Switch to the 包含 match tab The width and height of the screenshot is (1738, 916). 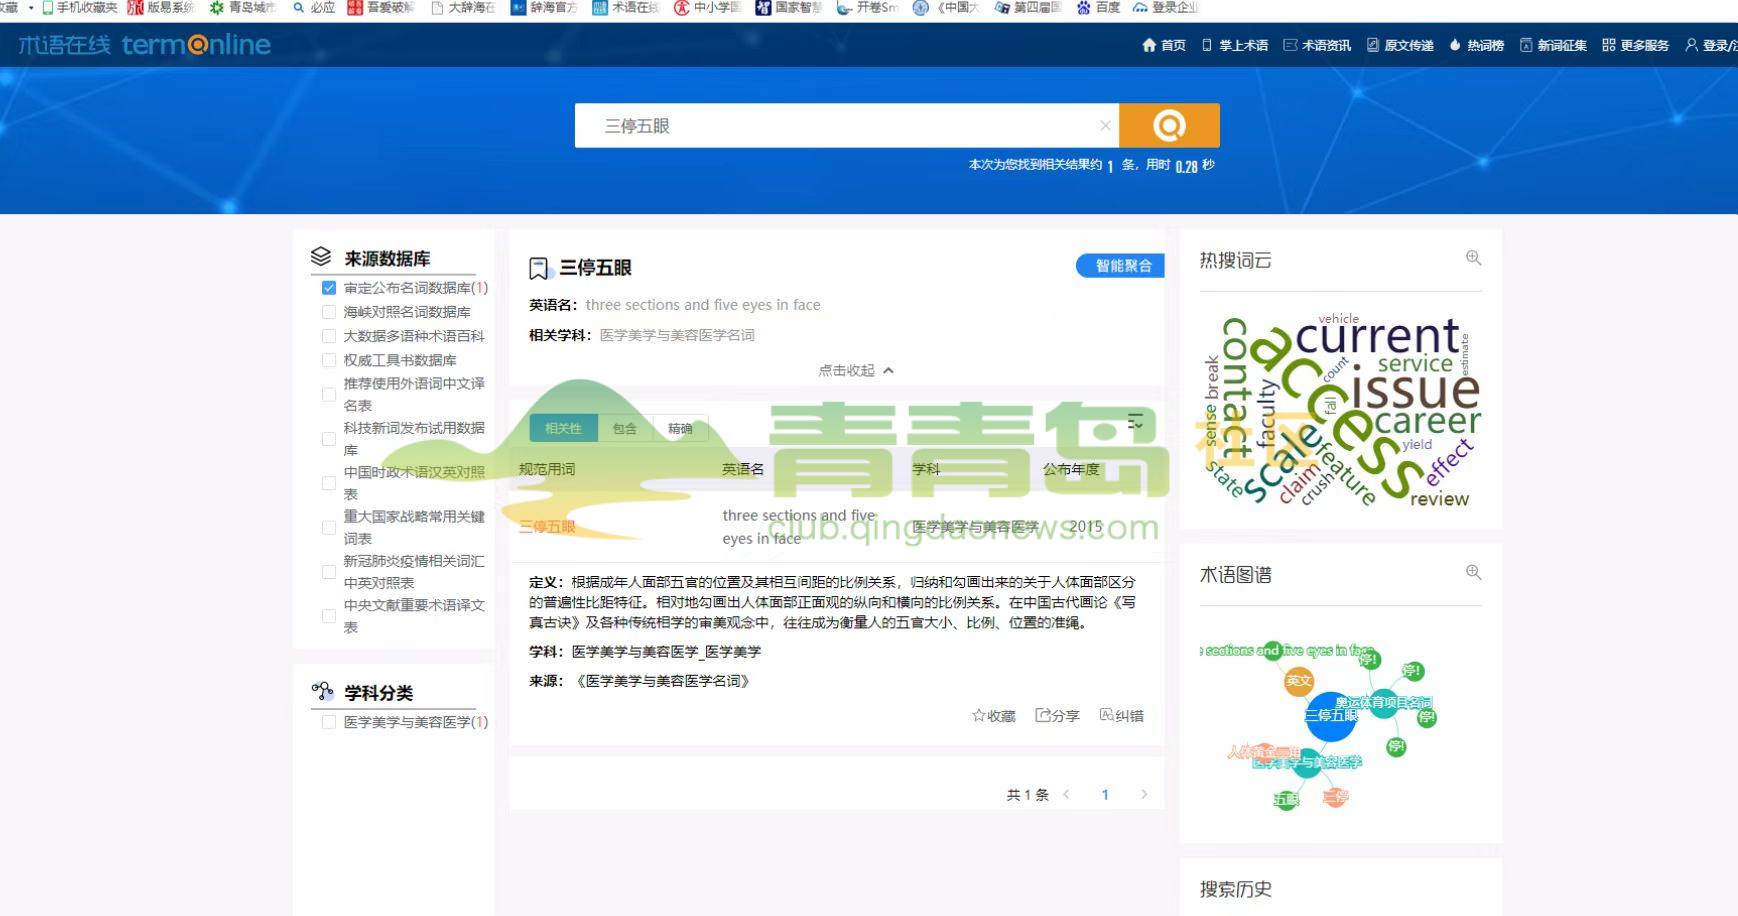click(625, 428)
